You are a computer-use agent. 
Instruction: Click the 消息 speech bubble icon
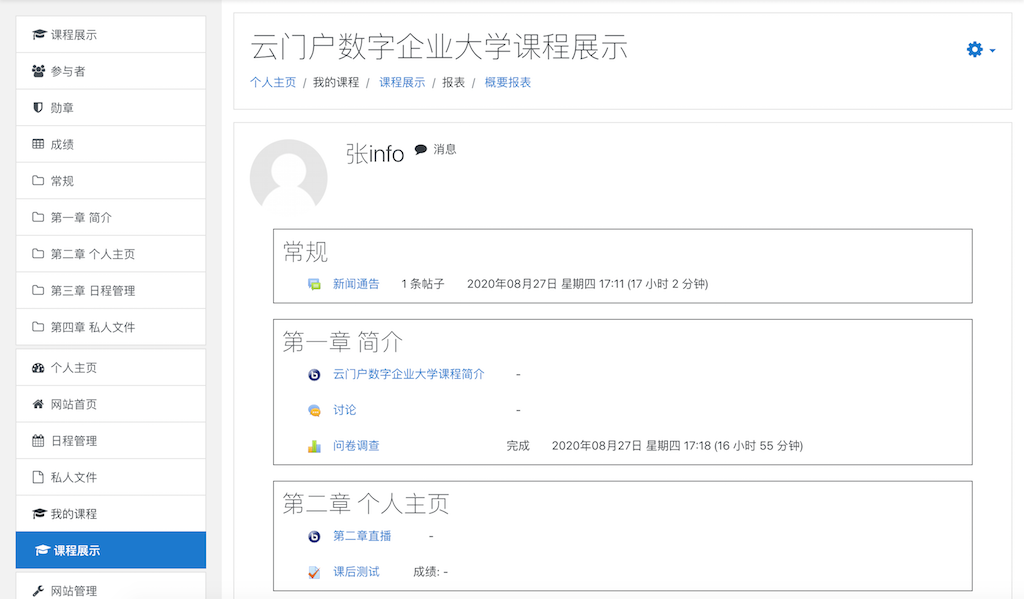point(421,149)
